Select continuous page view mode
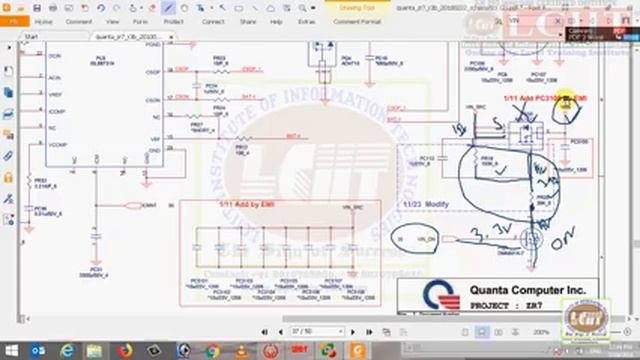The width and height of the screenshot is (640, 360). (x=482, y=332)
